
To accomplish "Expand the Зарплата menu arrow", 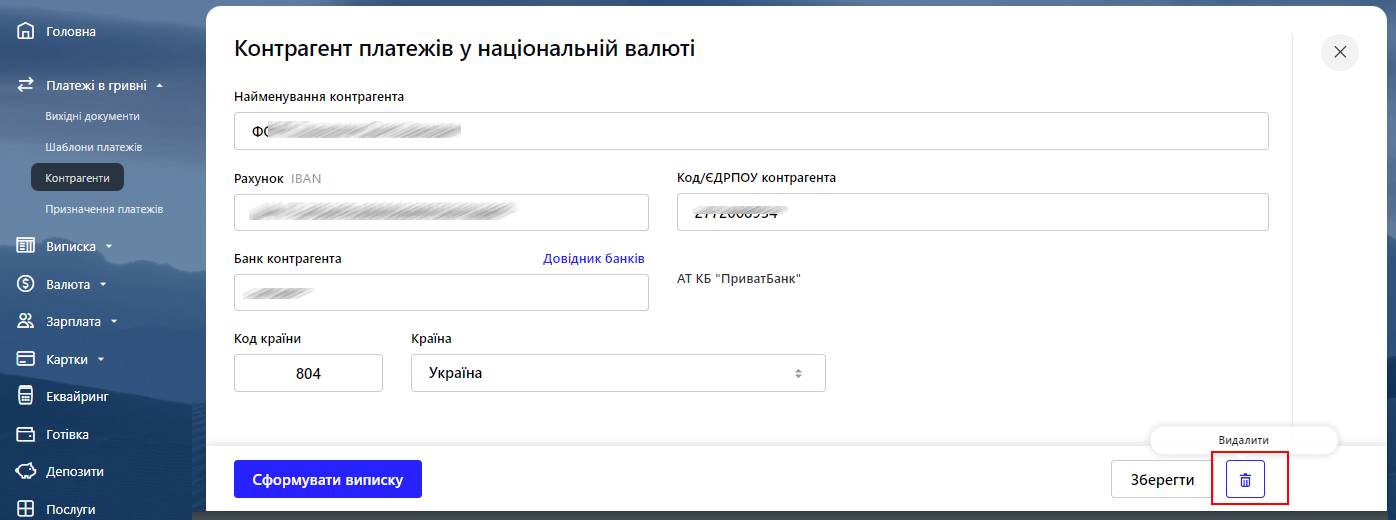I will tap(114, 322).
